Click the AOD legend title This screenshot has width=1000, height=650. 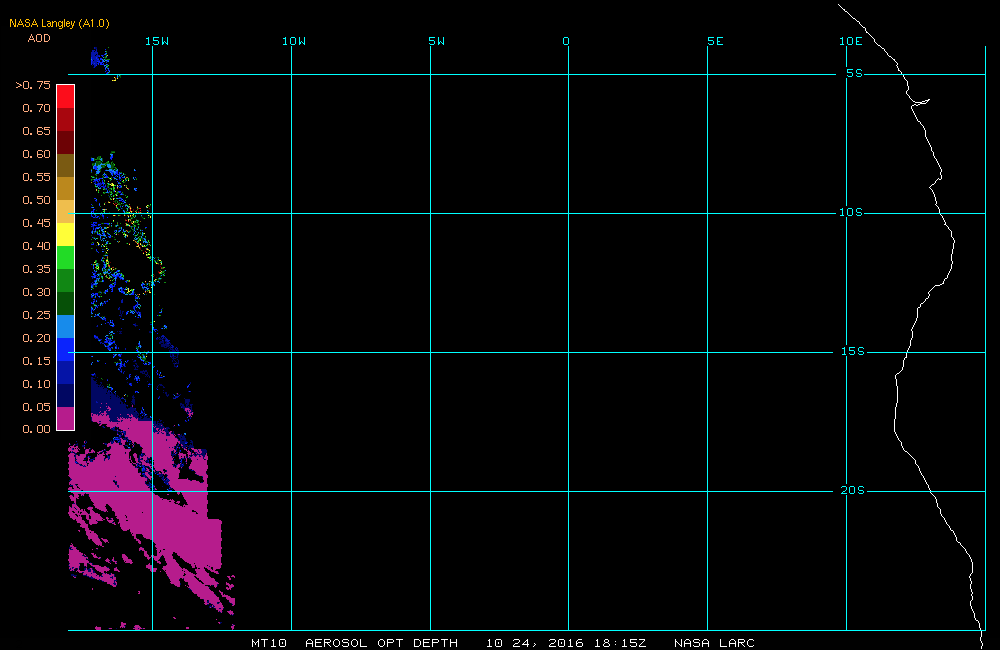[x=39, y=38]
